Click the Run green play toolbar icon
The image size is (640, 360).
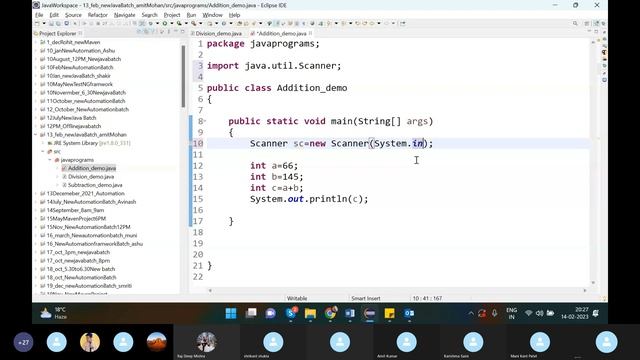(x=165, y=23)
